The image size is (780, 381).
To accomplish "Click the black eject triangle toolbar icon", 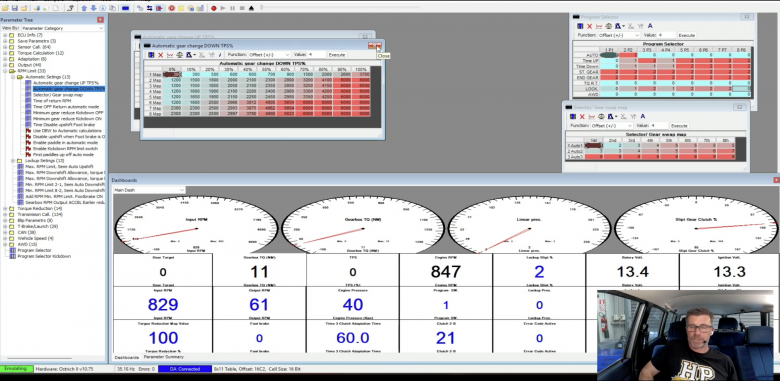I will pos(251,8).
